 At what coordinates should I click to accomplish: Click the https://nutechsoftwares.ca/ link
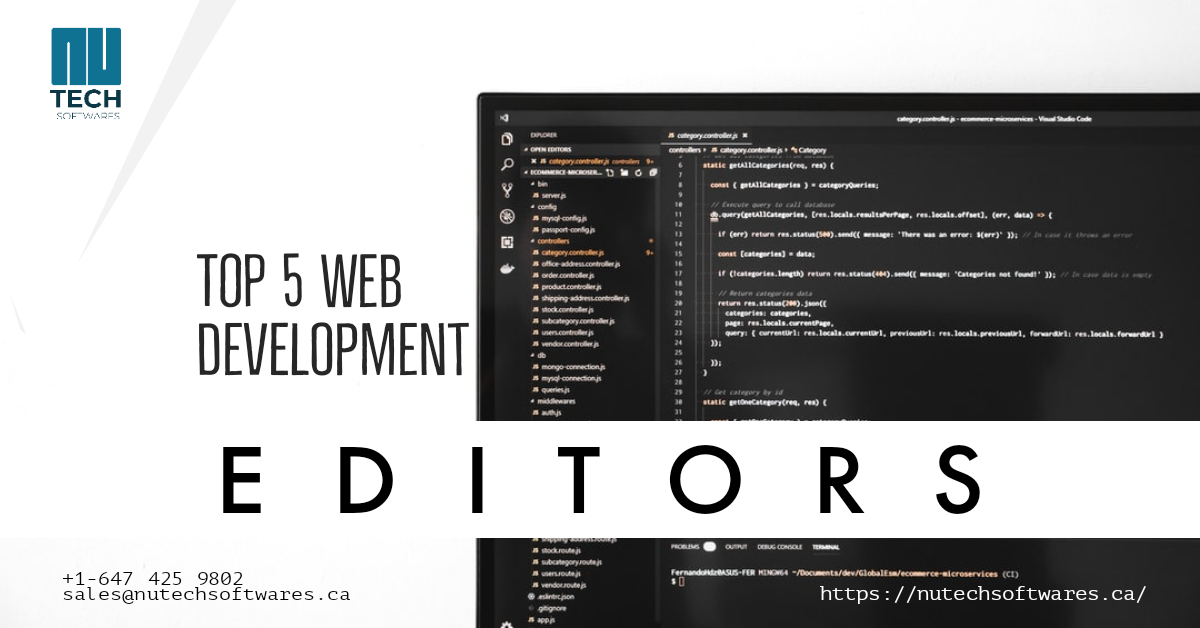[x=983, y=594]
